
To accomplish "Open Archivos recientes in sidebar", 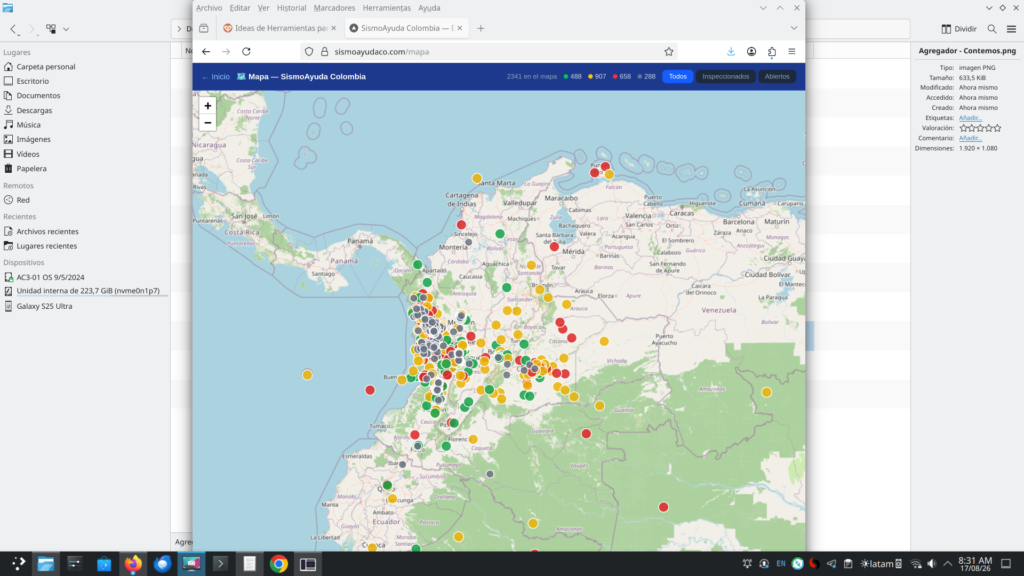I will [47, 231].
